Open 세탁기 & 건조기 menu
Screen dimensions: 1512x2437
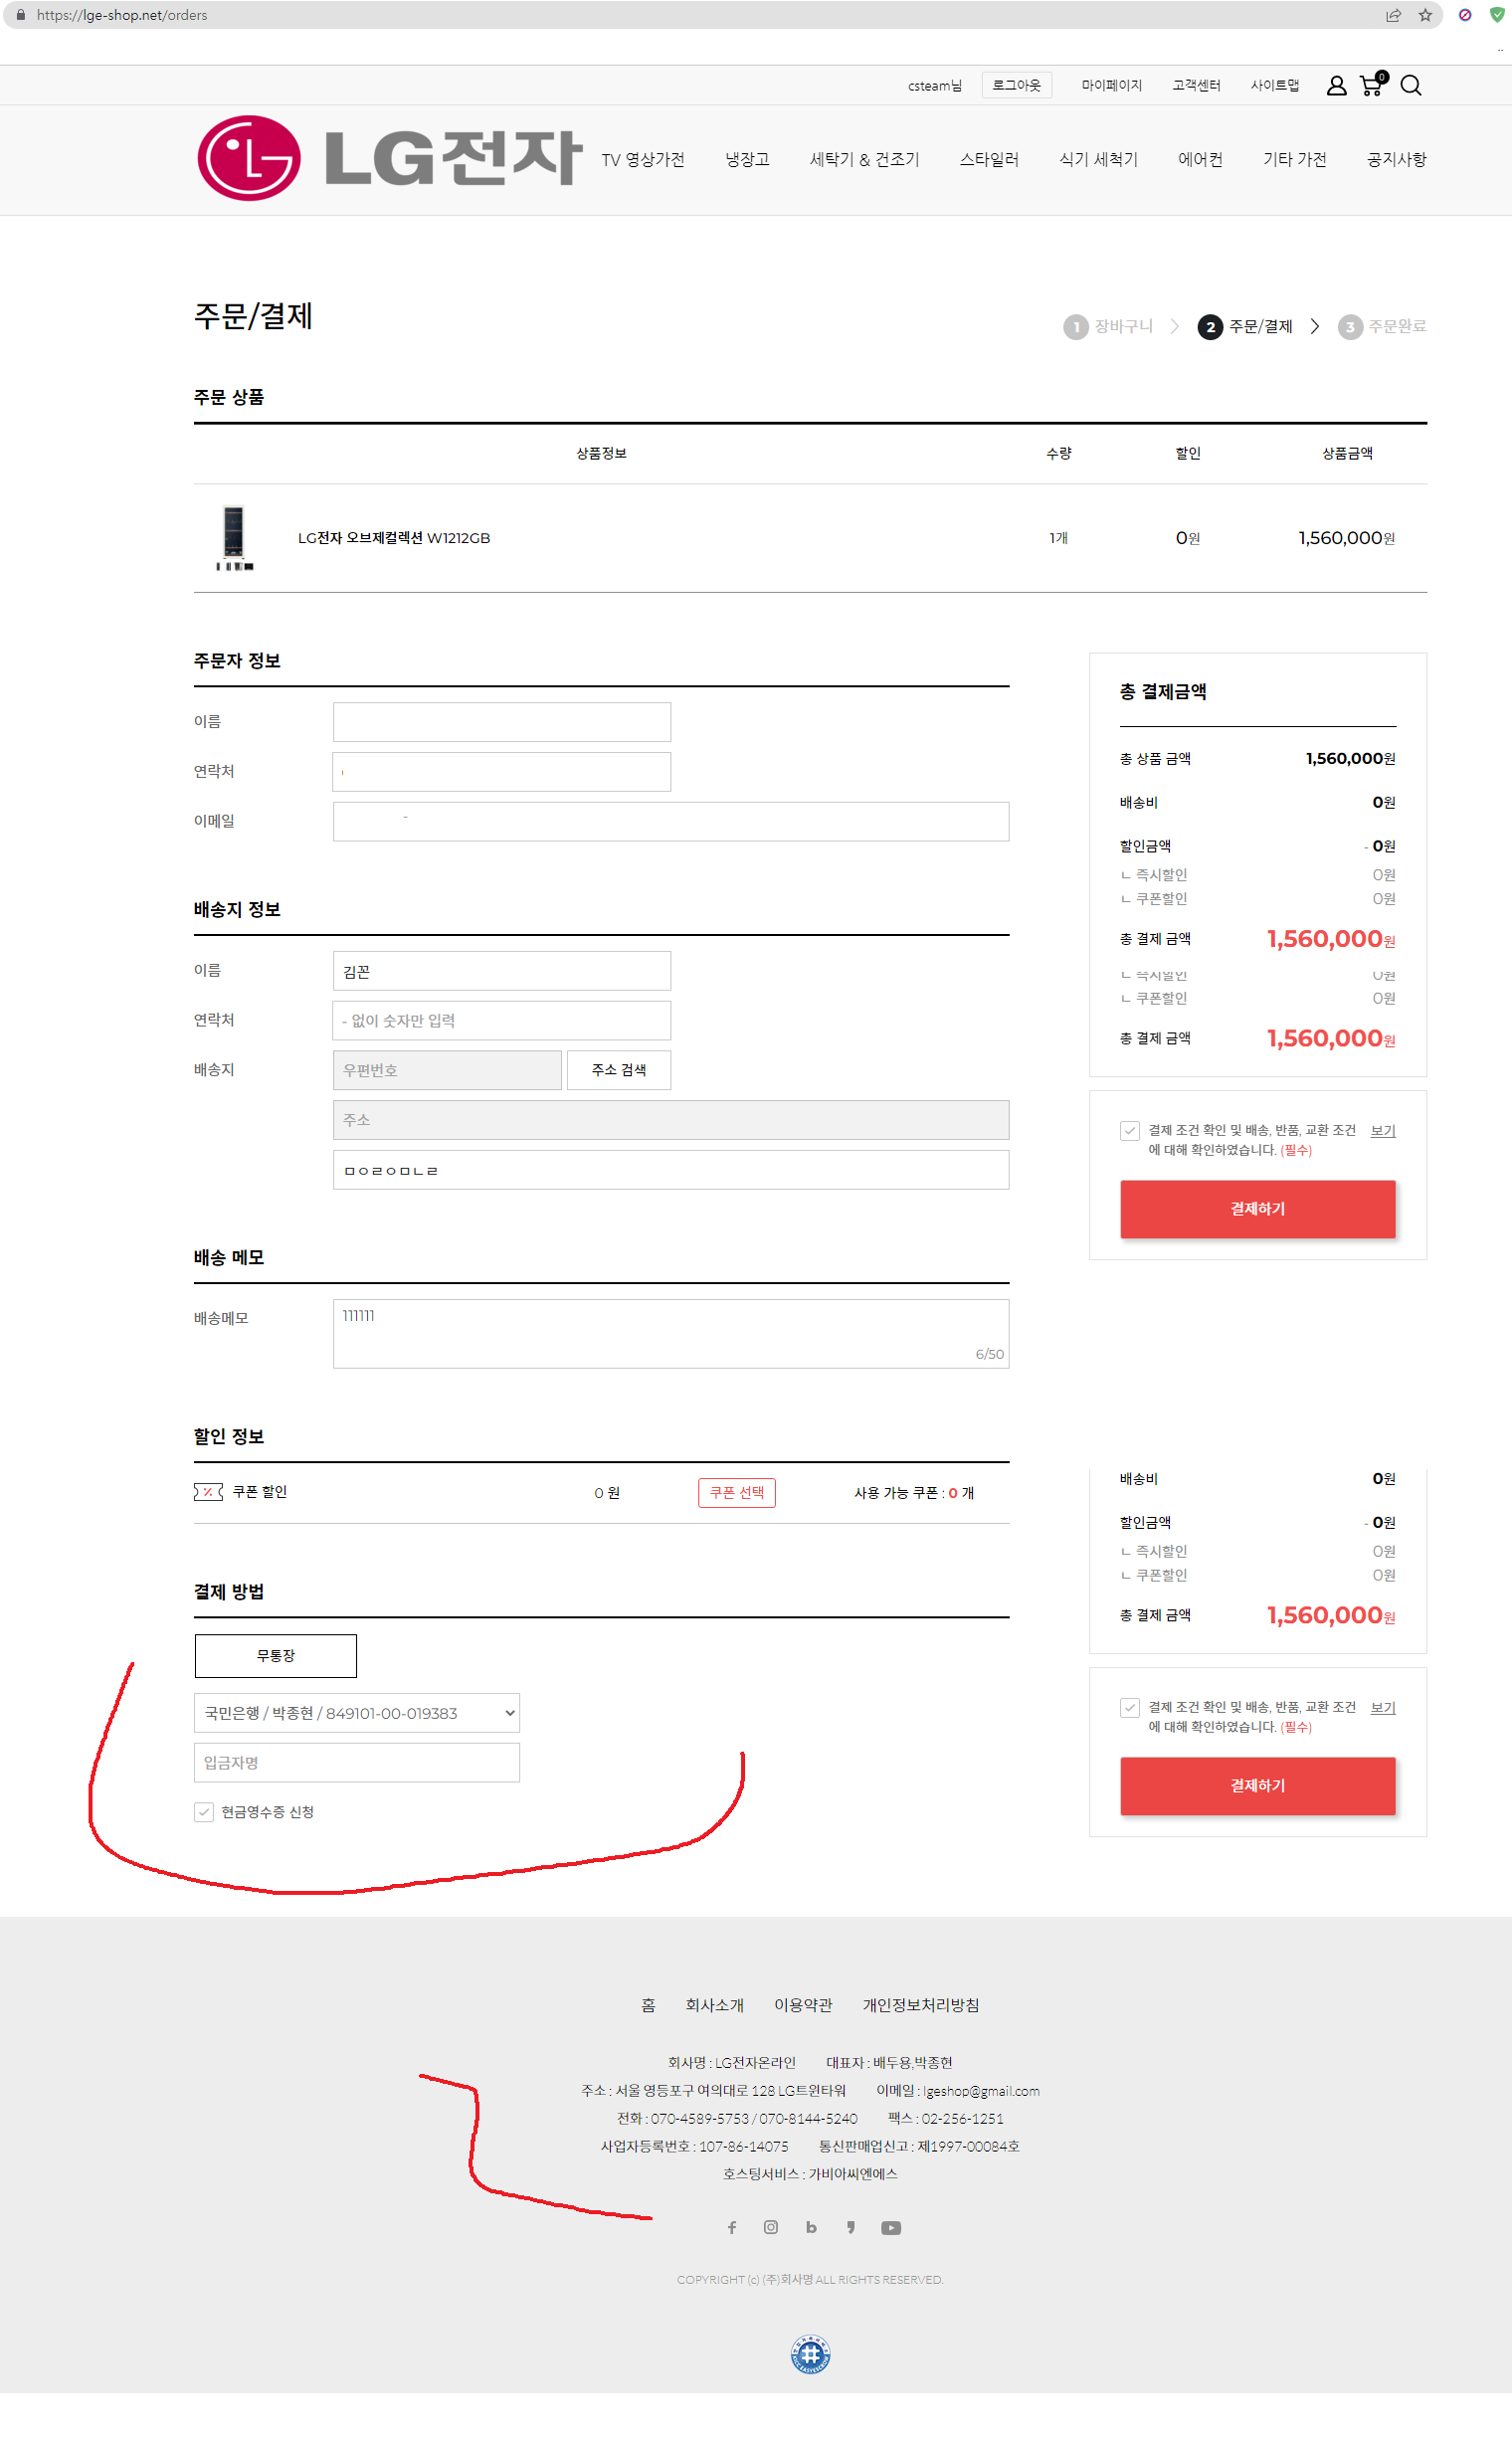click(x=865, y=160)
